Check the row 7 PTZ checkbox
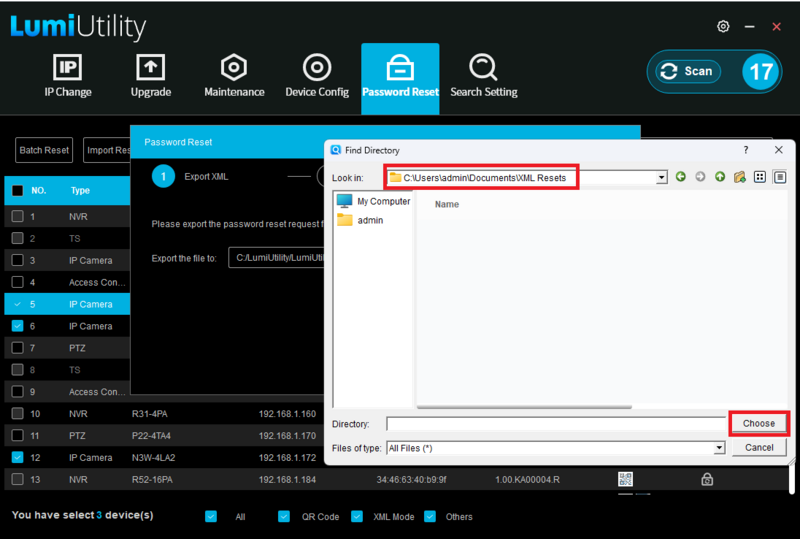The height and width of the screenshot is (539, 800). (x=17, y=348)
